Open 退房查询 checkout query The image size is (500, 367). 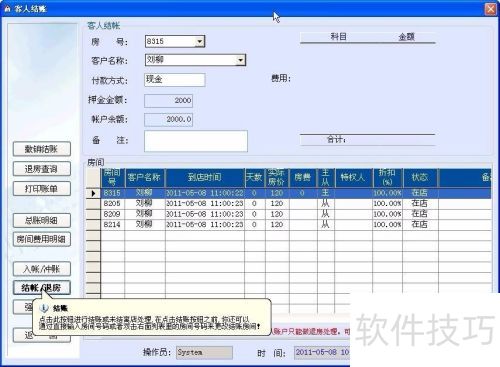click(42, 169)
